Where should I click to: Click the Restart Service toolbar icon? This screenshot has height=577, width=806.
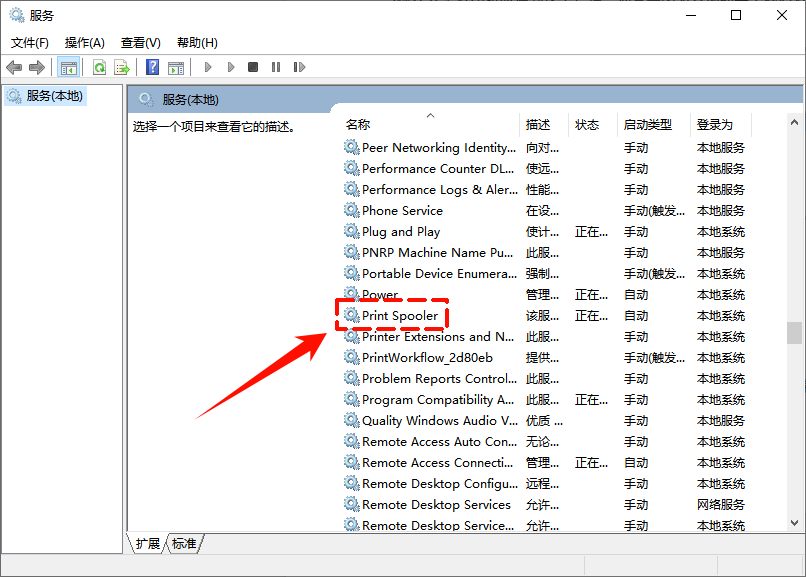click(x=299, y=67)
